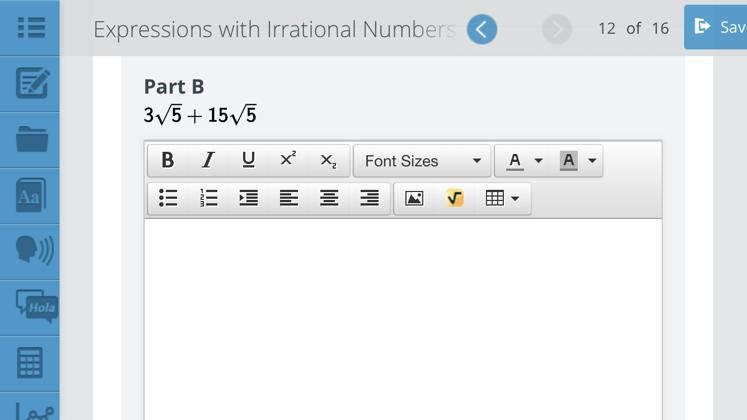Click the Save button
The image size is (747, 420).
tap(716, 27)
